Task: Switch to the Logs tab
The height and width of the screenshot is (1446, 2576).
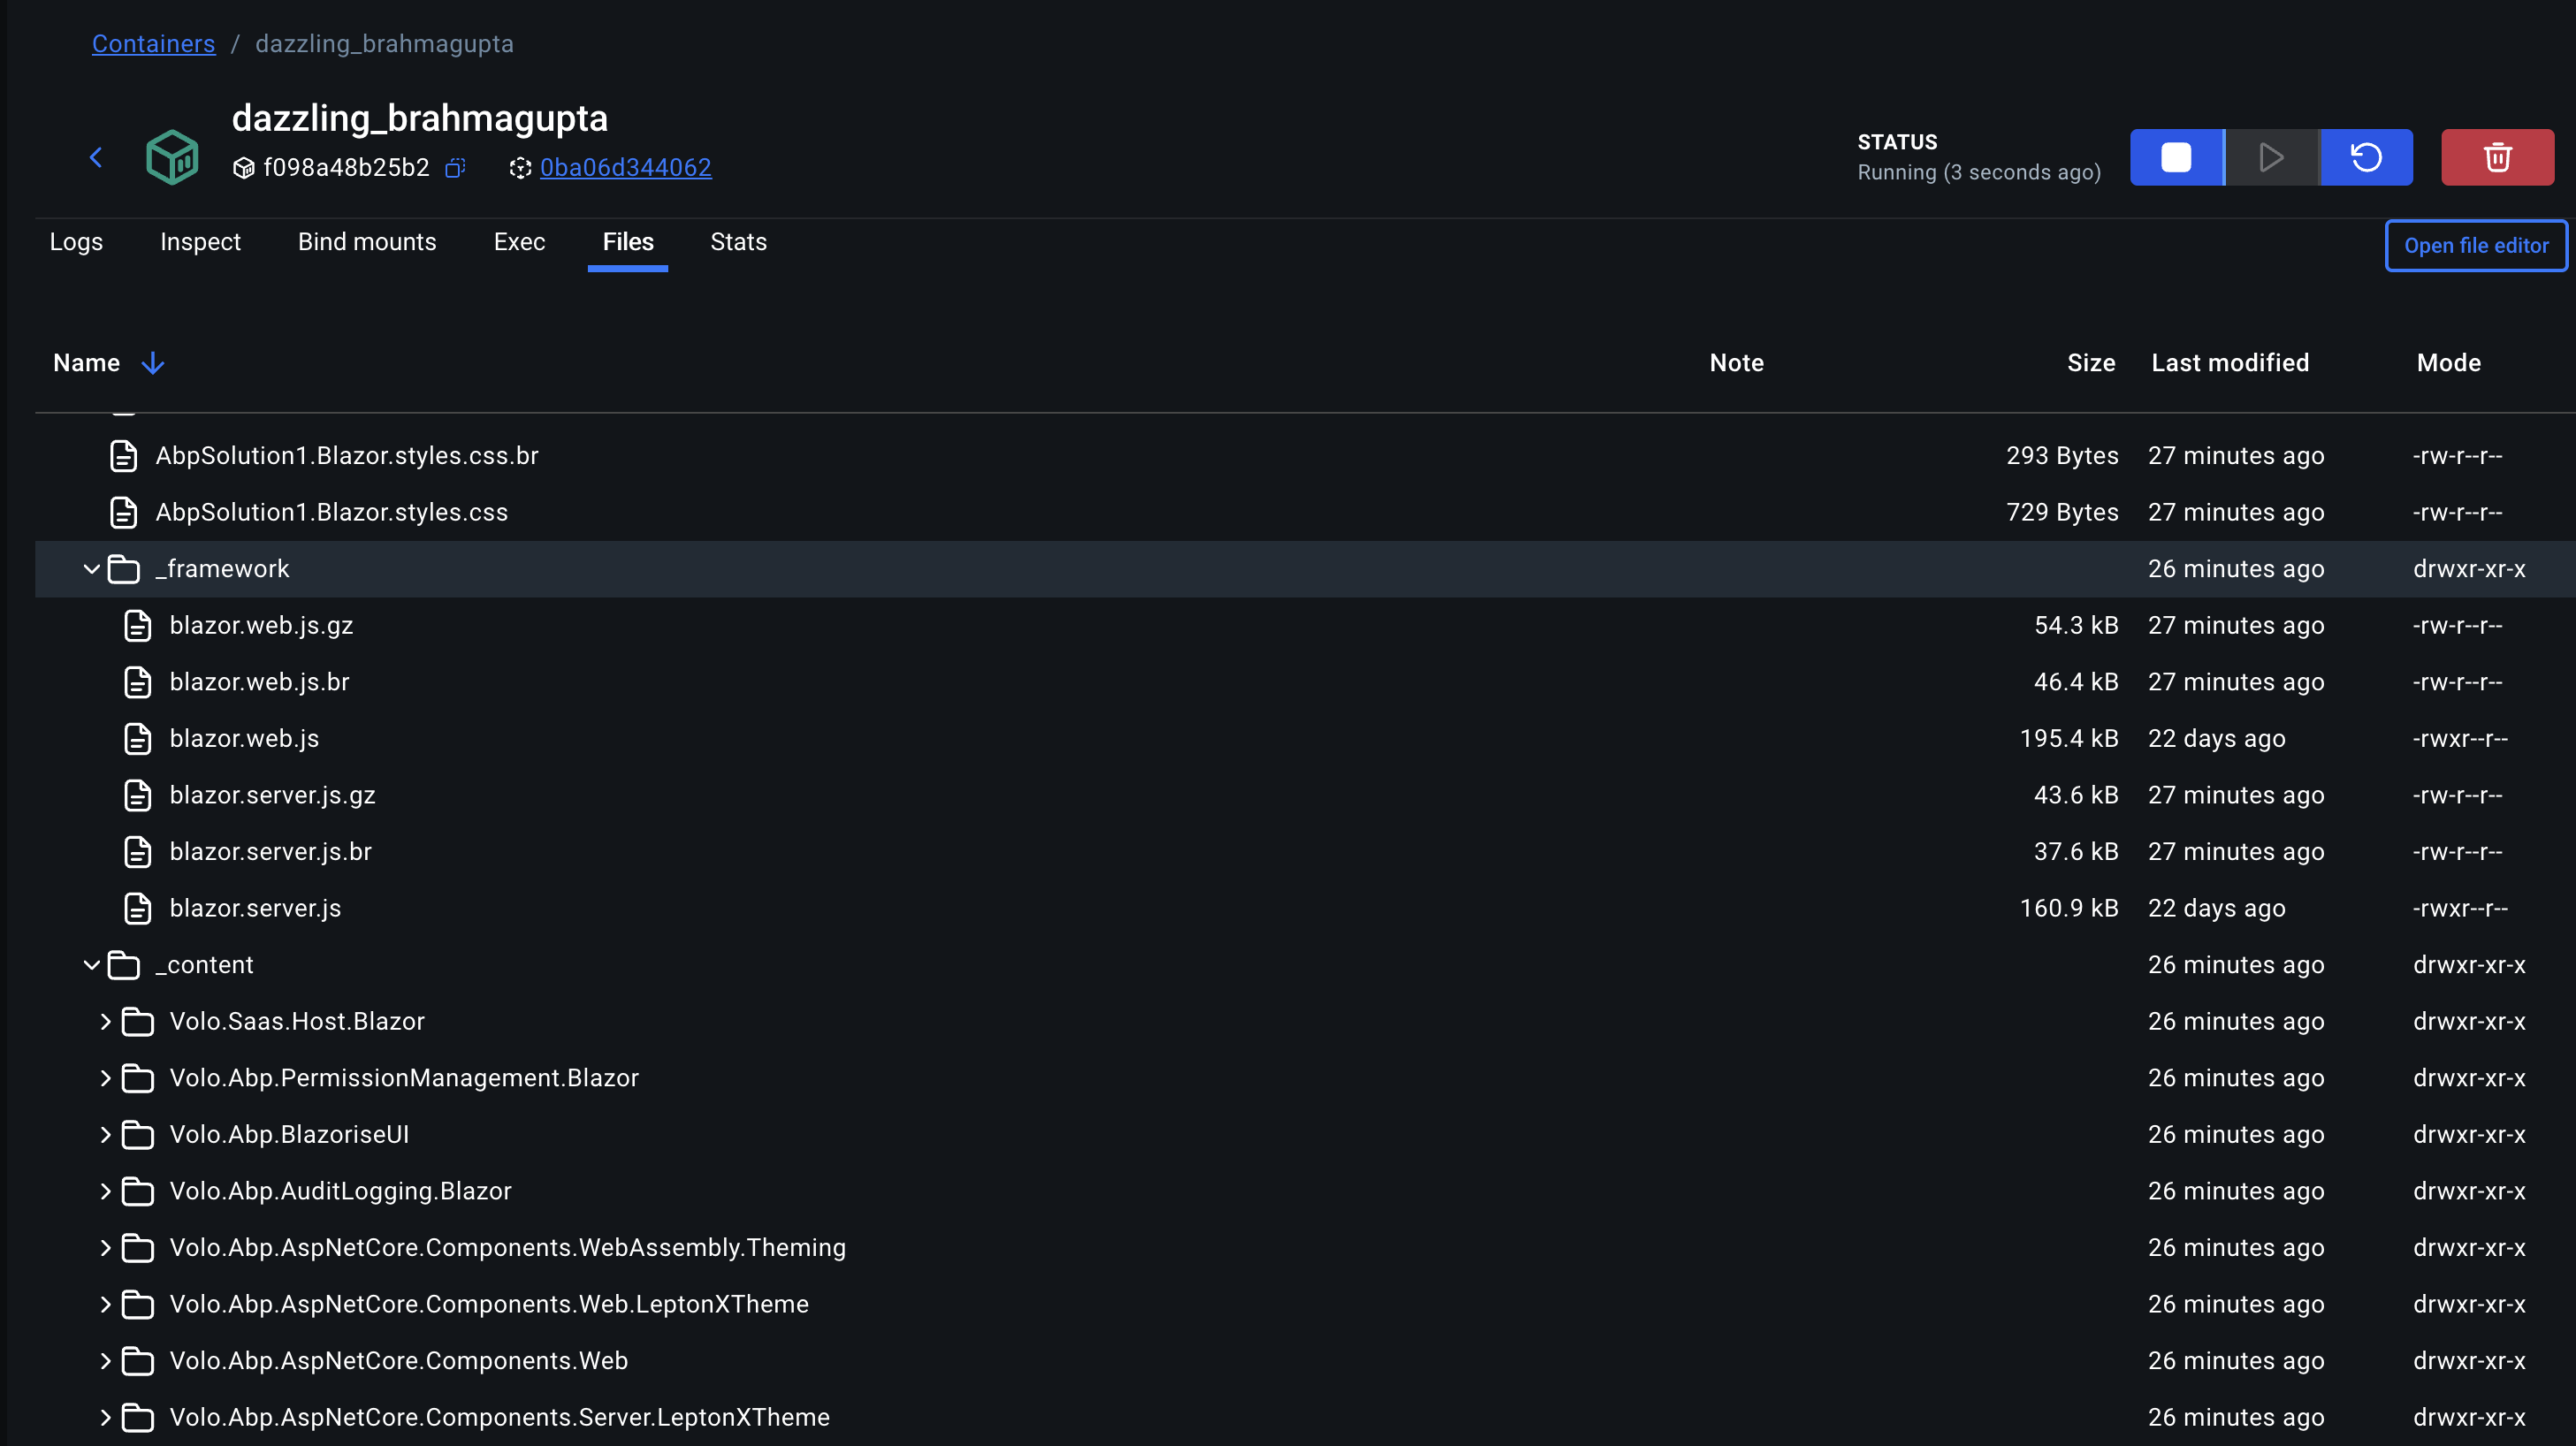Action: (76, 242)
